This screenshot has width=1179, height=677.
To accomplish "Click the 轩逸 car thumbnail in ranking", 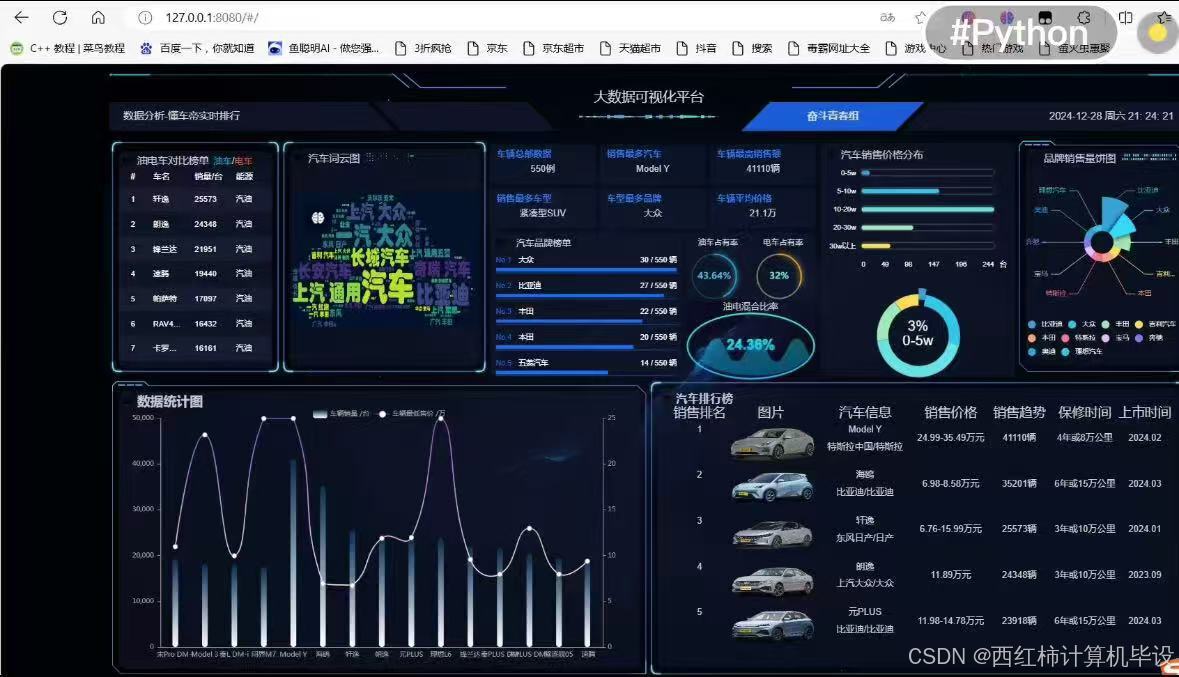I will [772, 533].
